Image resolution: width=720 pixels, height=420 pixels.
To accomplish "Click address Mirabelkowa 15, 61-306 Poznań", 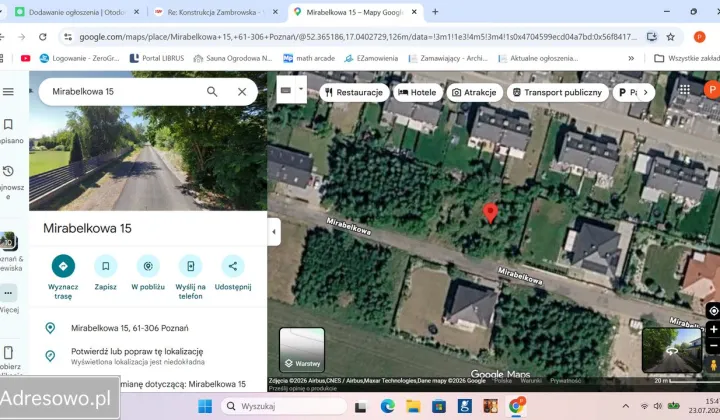I will click(x=129, y=328).
